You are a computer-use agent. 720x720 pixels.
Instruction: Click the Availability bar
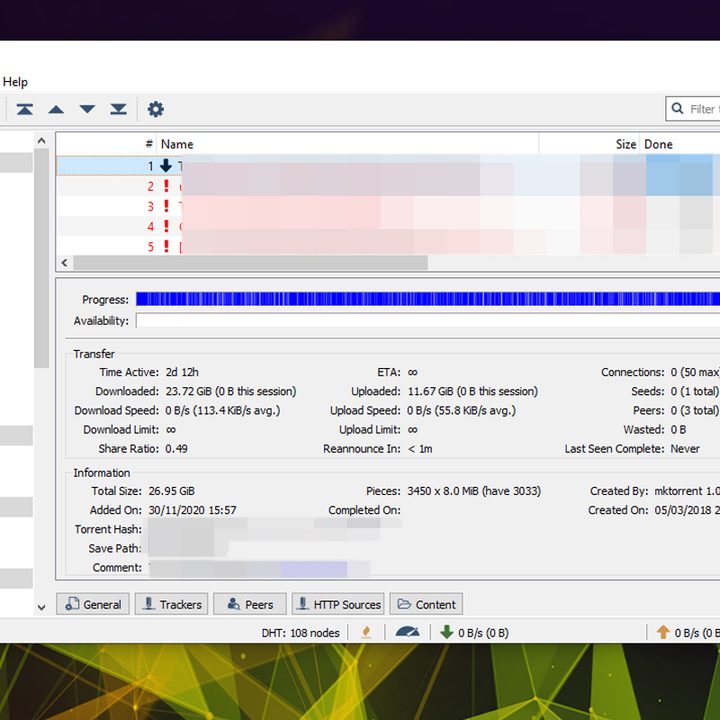(x=428, y=320)
